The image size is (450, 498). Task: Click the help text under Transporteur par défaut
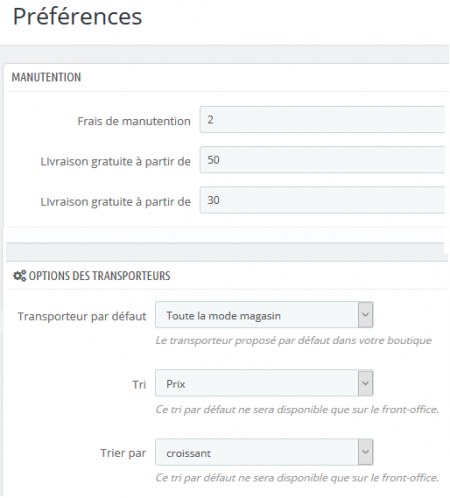(294, 341)
